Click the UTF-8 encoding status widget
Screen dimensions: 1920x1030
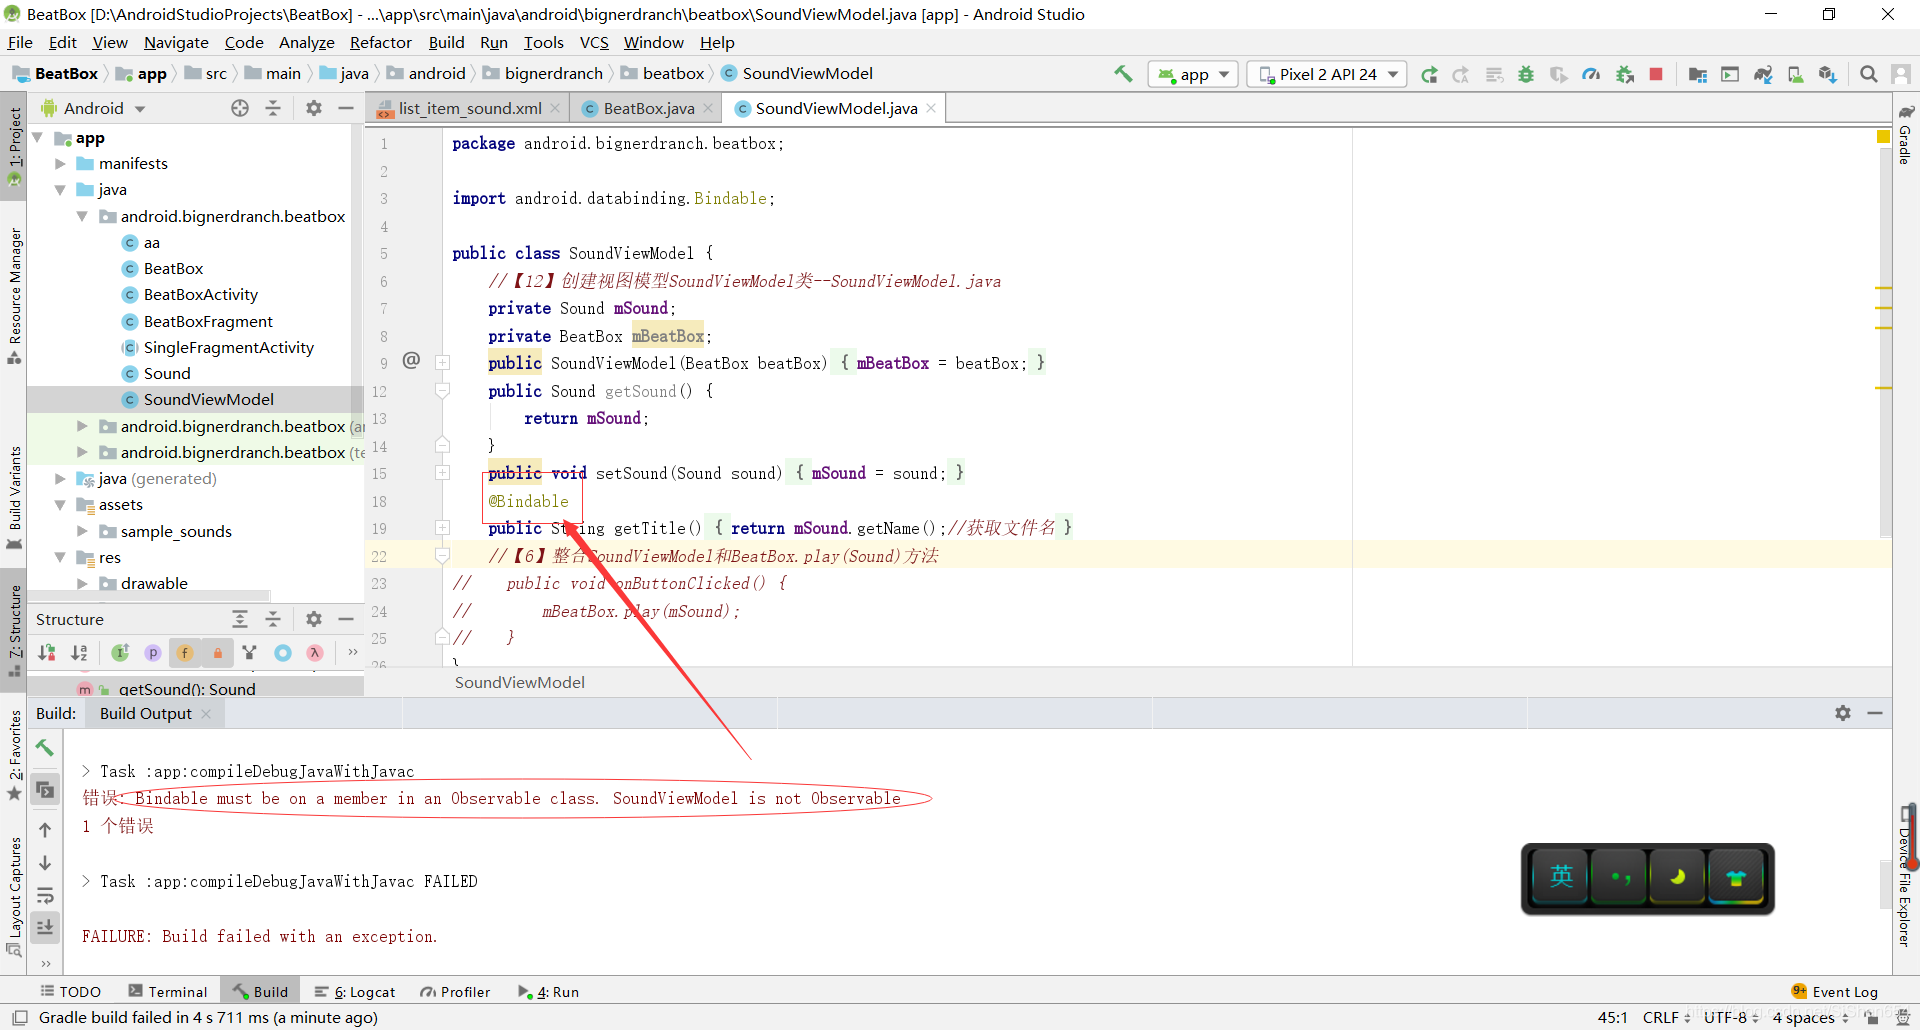tap(1731, 1017)
